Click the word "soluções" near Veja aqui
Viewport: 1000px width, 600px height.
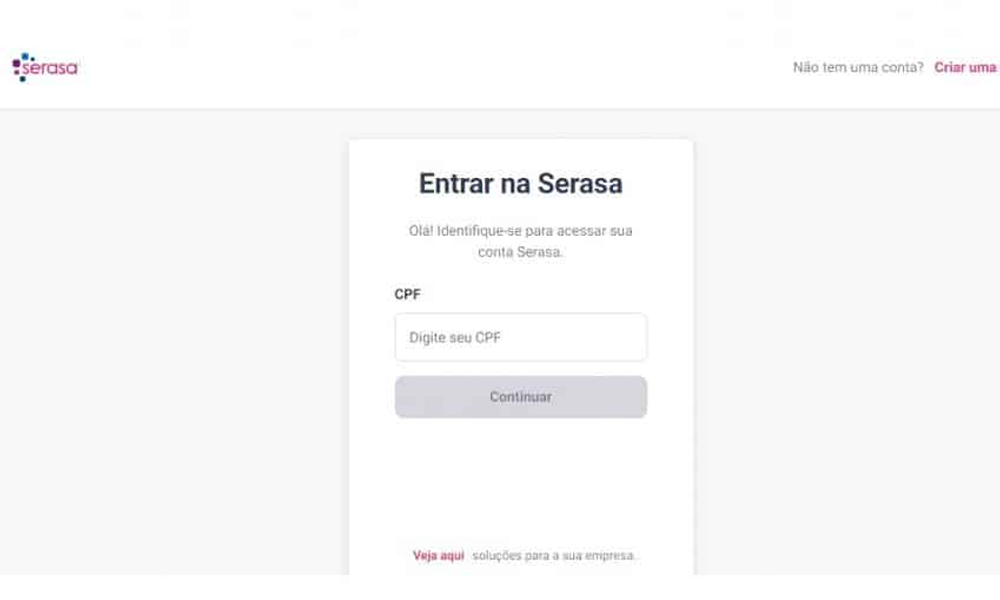(x=494, y=555)
